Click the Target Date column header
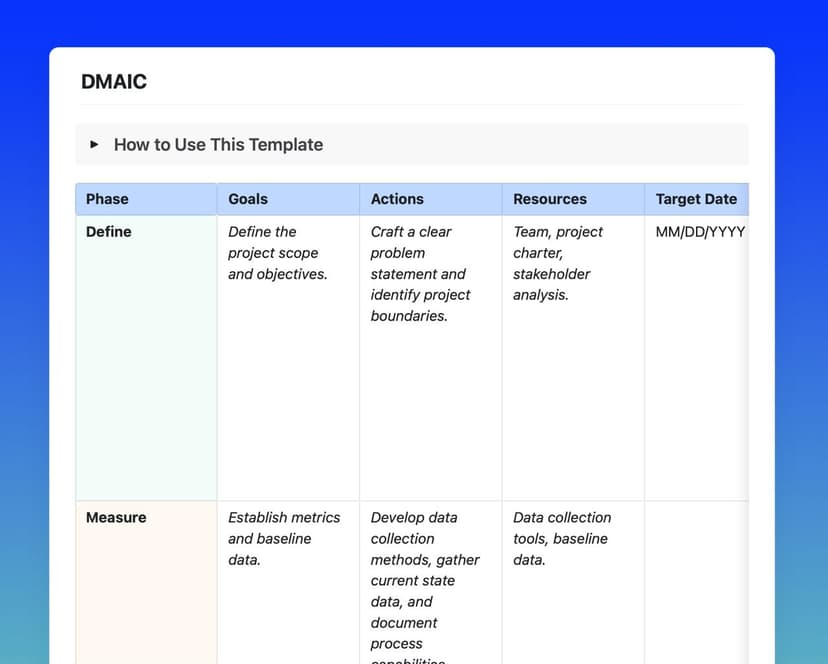 (x=697, y=198)
